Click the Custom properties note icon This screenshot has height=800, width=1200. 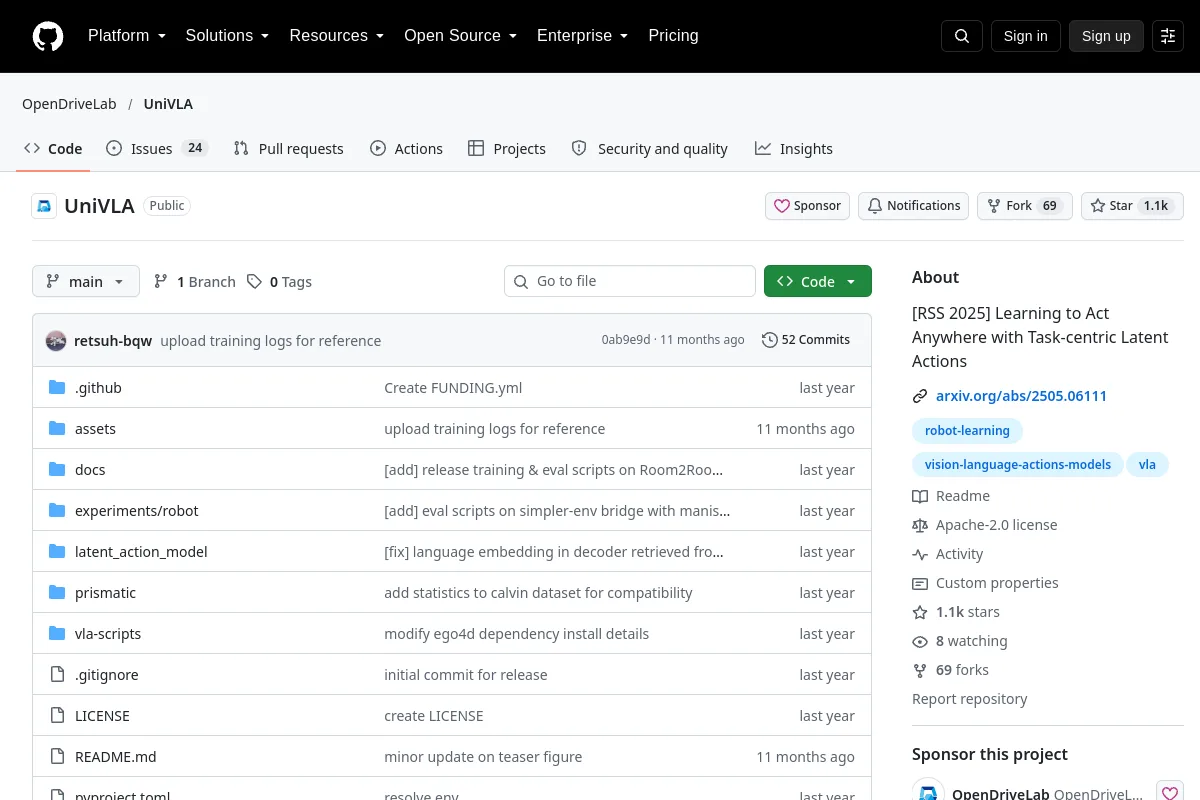pyautogui.click(x=920, y=583)
